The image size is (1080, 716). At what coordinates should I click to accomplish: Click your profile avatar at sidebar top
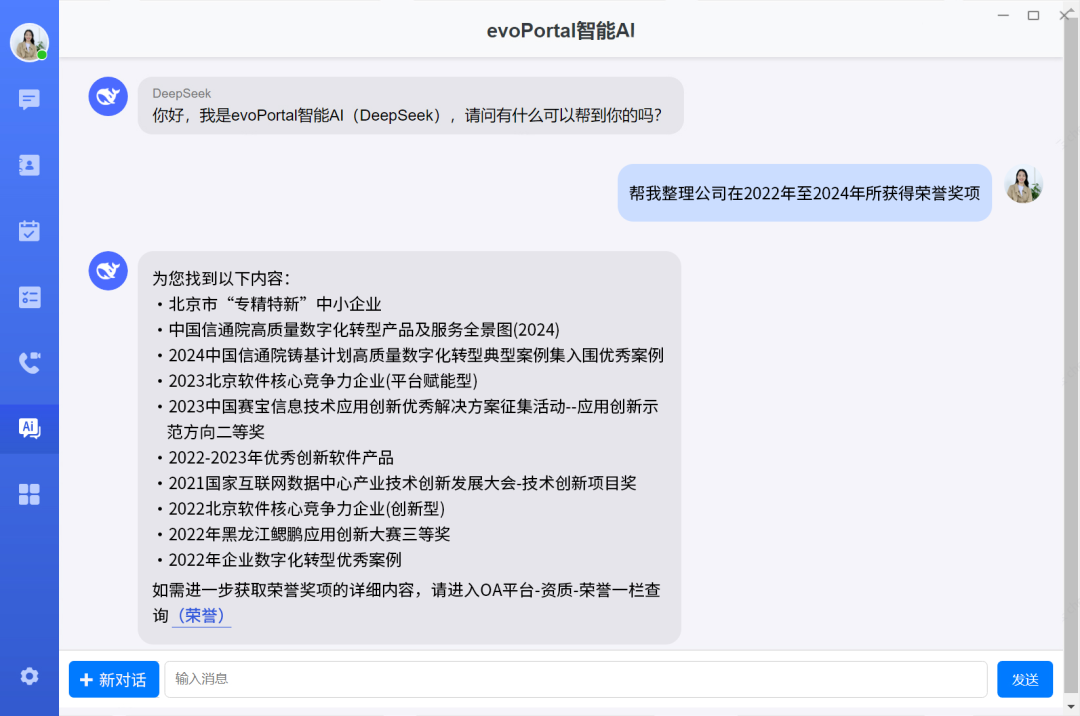click(x=29, y=43)
